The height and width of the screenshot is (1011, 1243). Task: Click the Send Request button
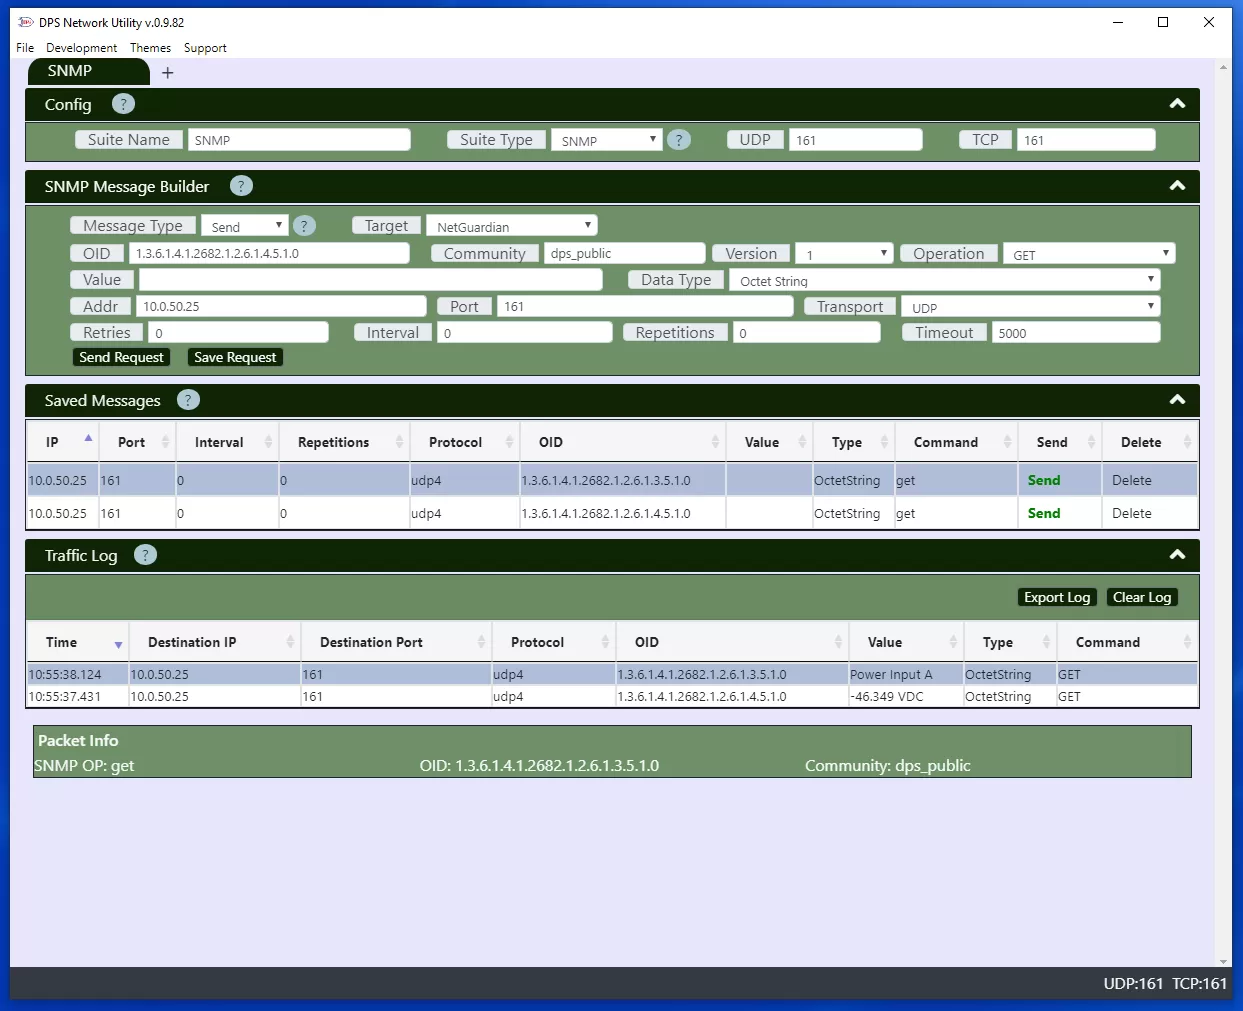click(x=121, y=356)
